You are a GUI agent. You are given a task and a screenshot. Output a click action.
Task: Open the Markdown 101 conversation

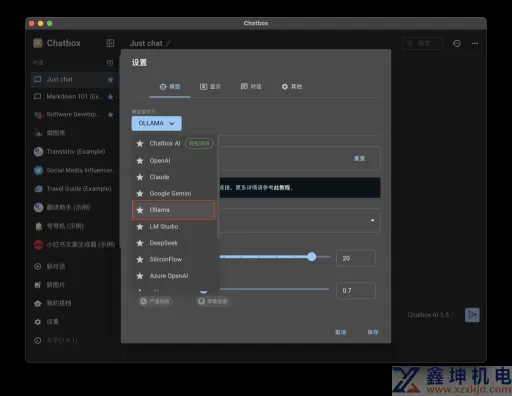click(74, 97)
